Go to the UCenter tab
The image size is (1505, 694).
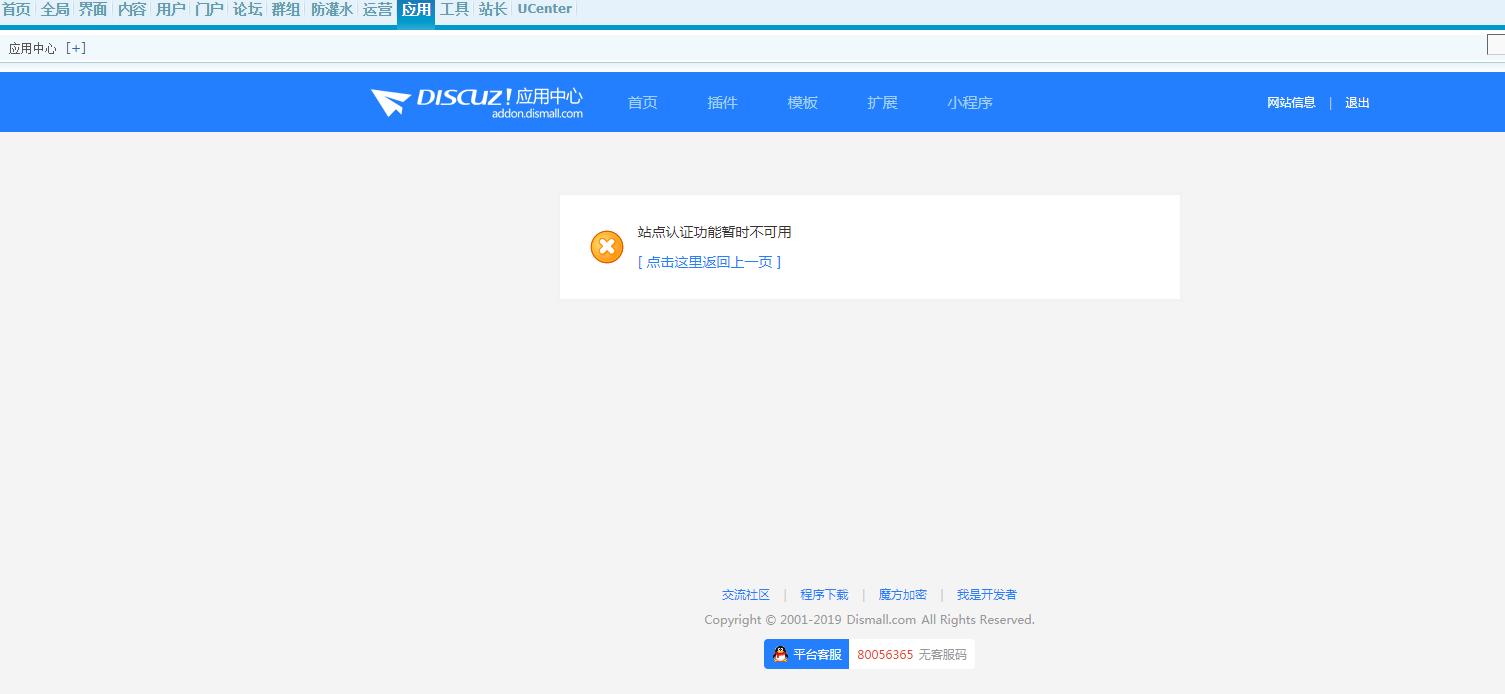click(x=544, y=10)
